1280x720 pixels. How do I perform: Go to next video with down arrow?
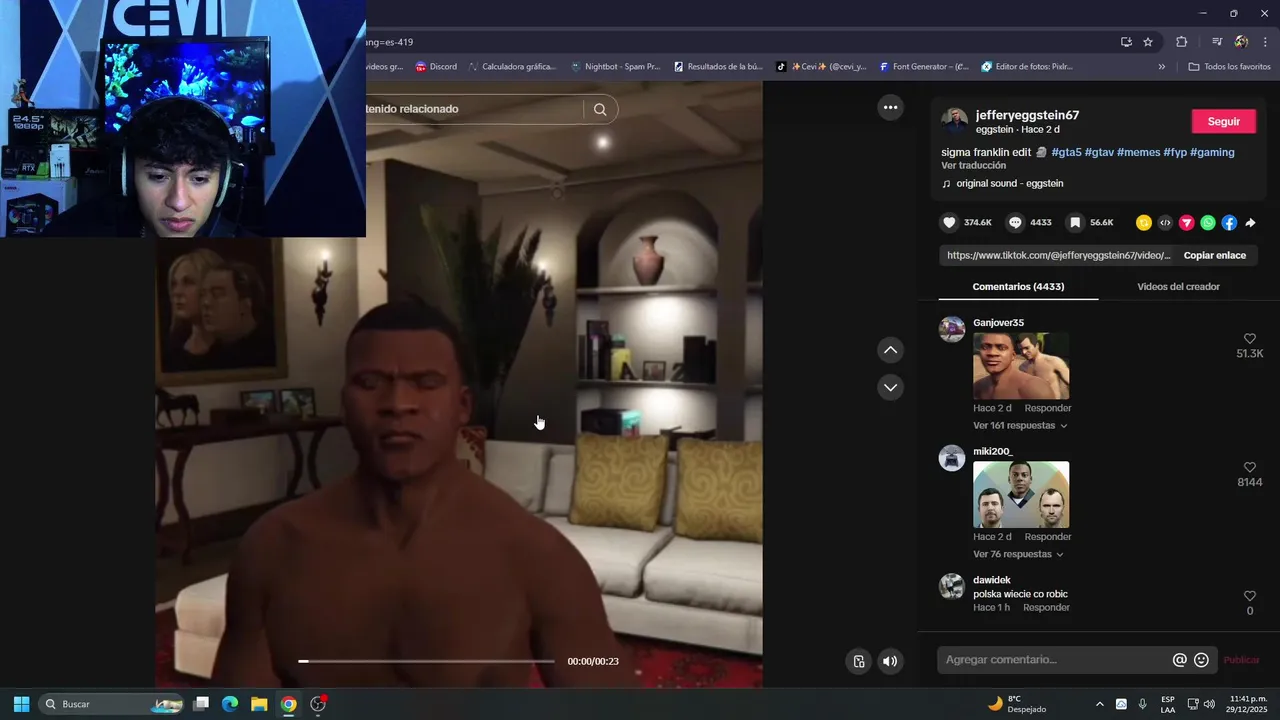890,387
